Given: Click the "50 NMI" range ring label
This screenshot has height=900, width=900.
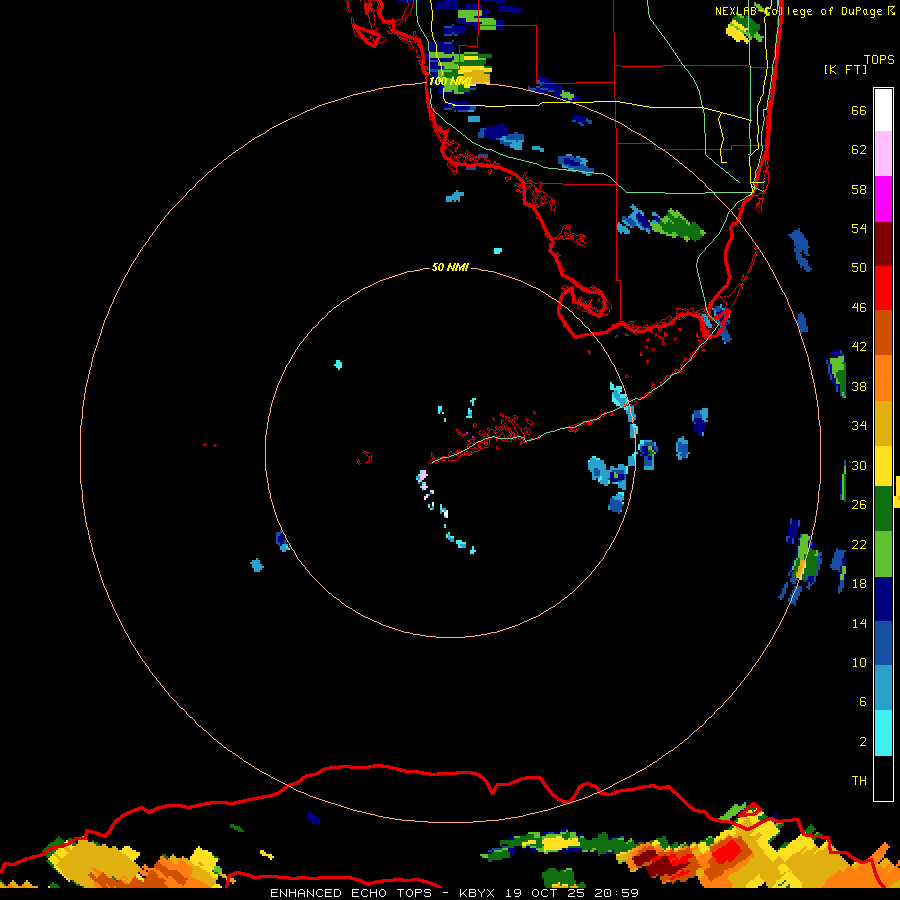Looking at the screenshot, I should pos(450,267).
